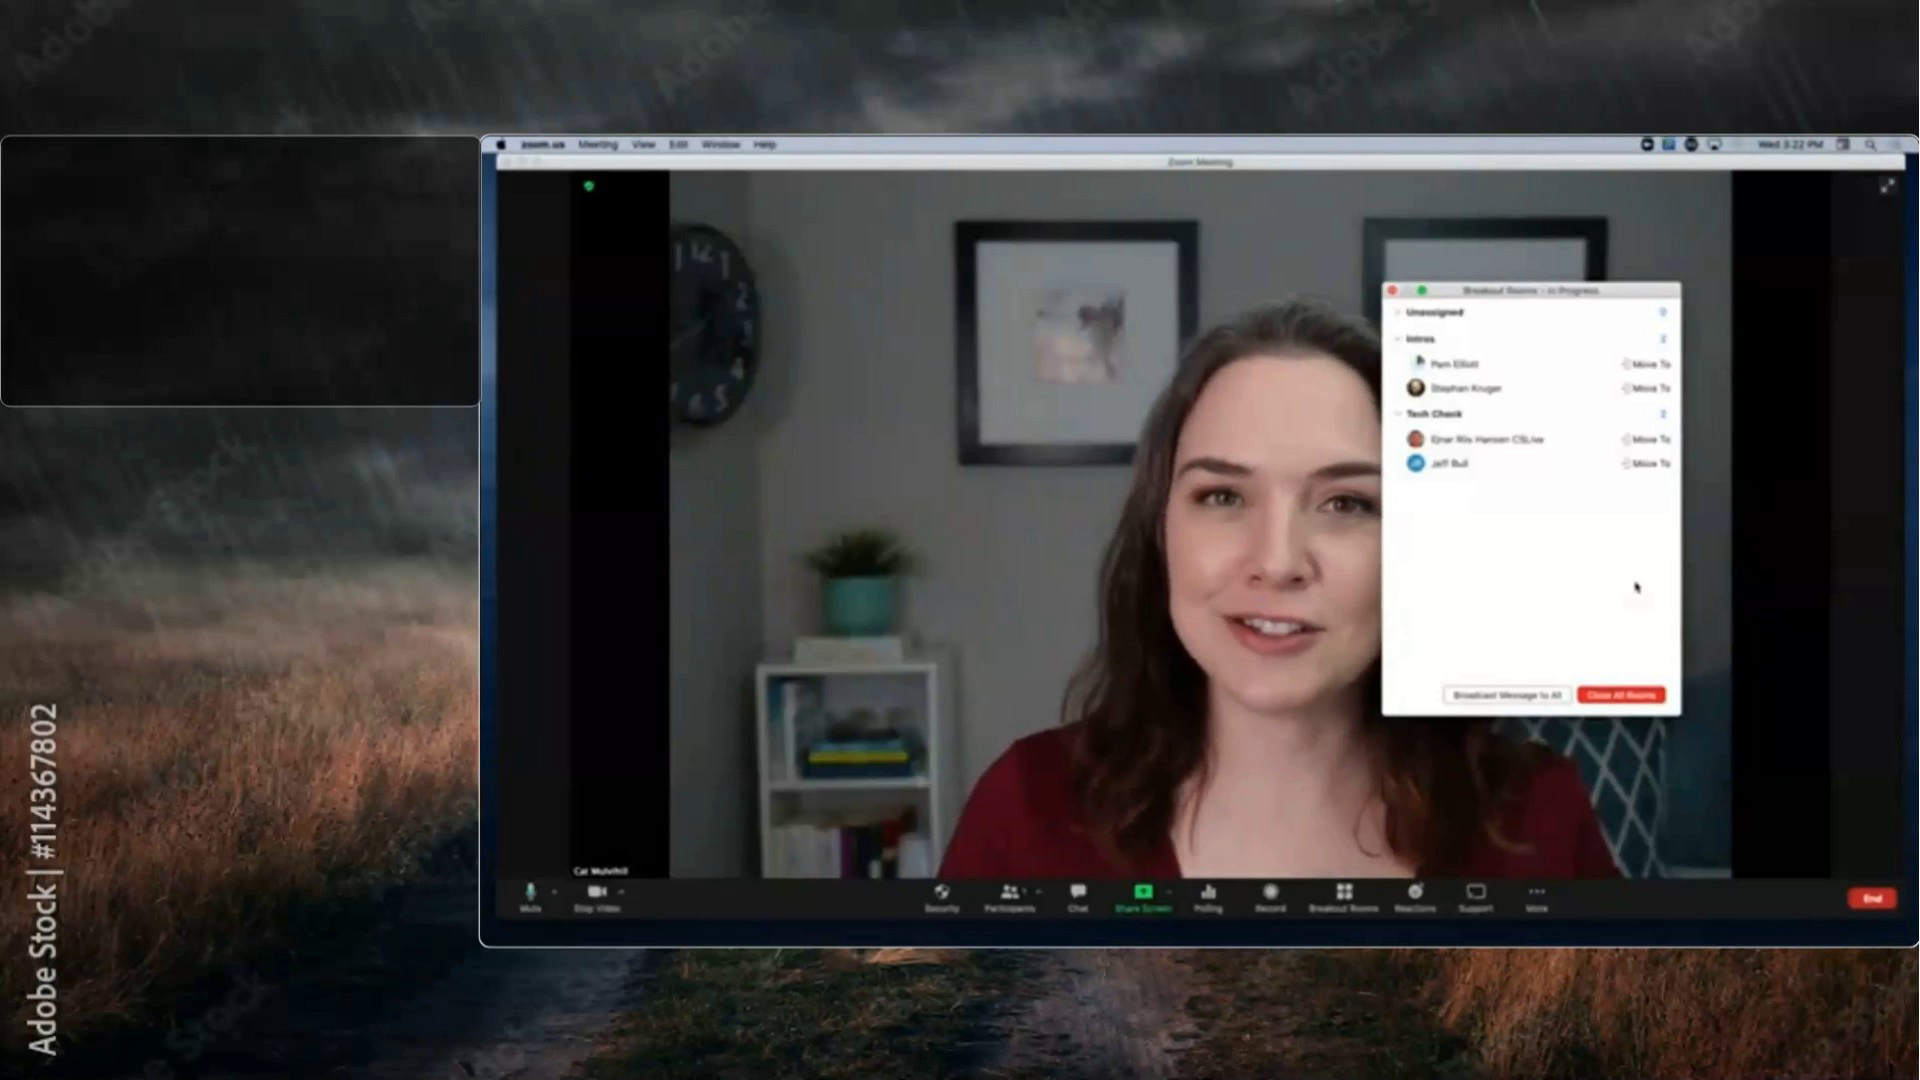
Task: Open the Support toolbar item
Action: [x=1475, y=897]
